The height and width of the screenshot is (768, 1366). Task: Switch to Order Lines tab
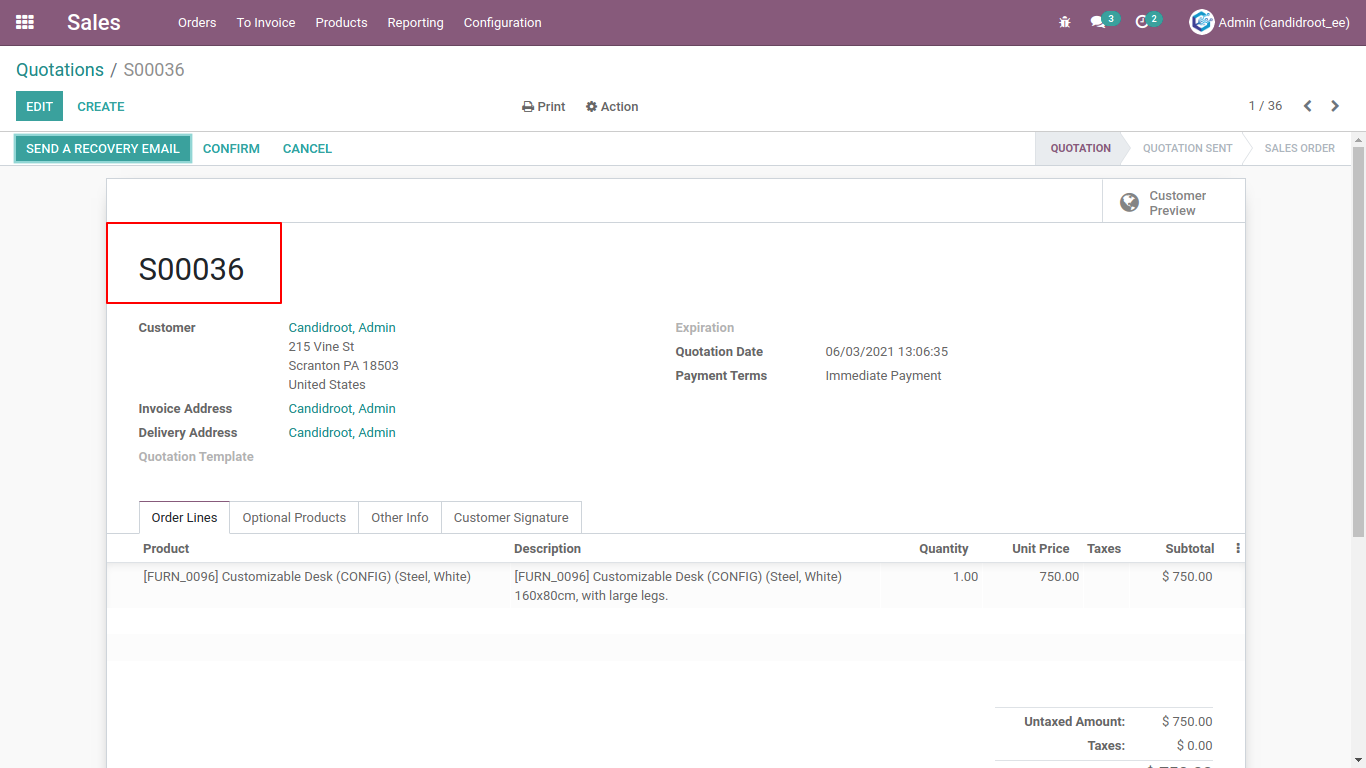[184, 518]
